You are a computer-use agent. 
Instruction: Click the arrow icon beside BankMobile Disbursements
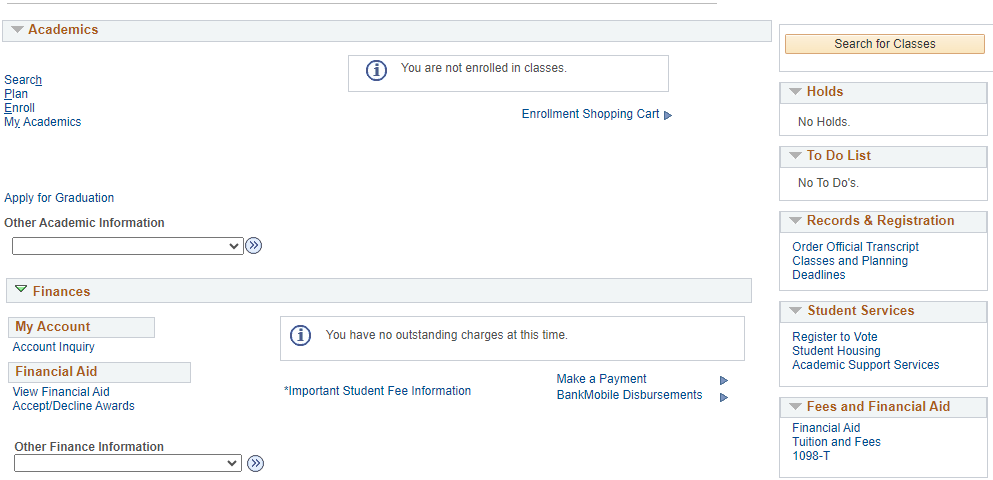724,397
